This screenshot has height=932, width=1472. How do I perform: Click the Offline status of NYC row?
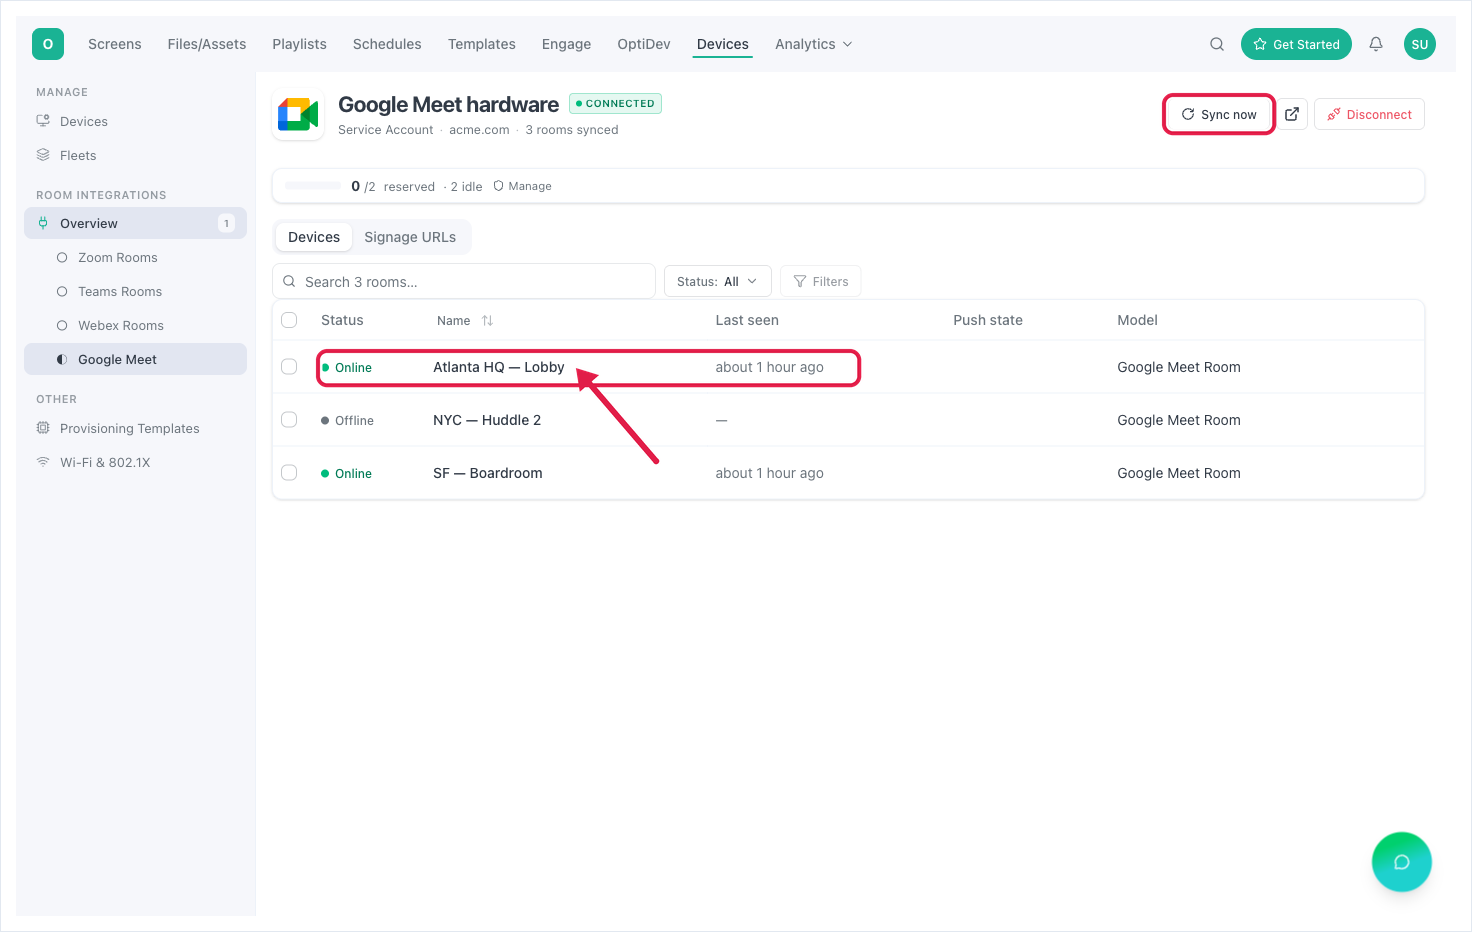pos(347,420)
